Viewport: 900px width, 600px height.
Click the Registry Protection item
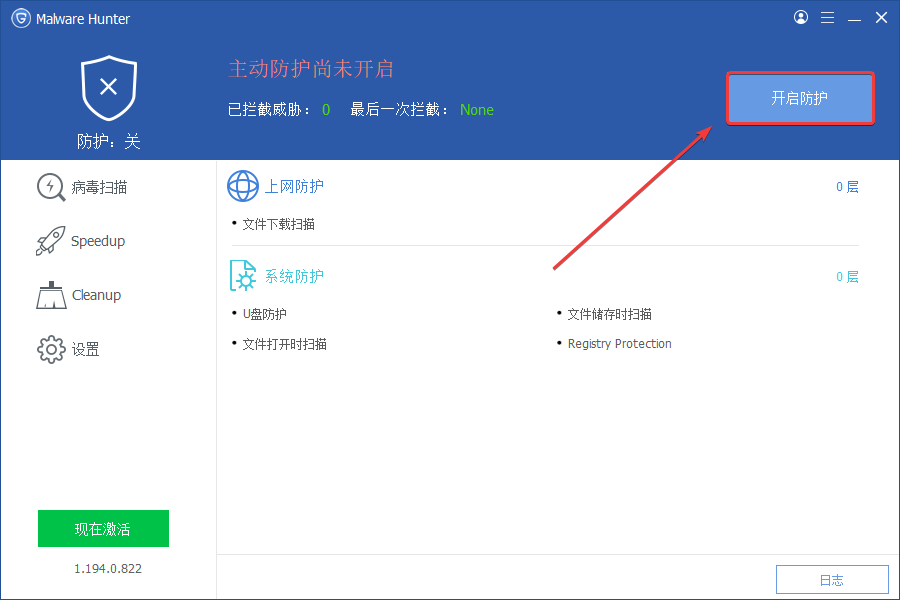(x=619, y=344)
